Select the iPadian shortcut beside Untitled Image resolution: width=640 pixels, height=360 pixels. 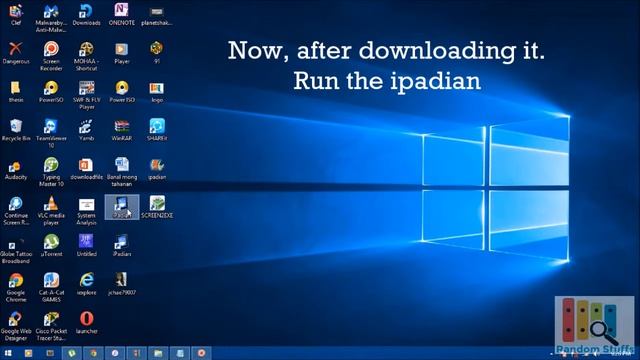point(122,246)
